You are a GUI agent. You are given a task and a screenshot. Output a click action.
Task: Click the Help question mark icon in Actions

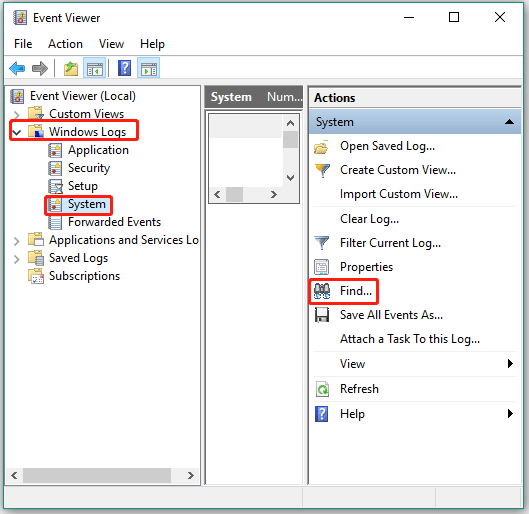click(x=322, y=414)
